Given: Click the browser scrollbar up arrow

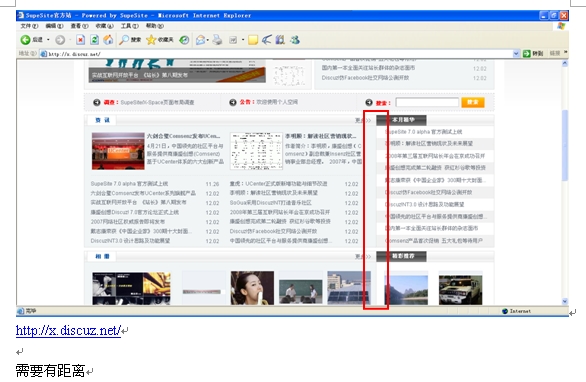Looking at the screenshot, I should coord(565,63).
